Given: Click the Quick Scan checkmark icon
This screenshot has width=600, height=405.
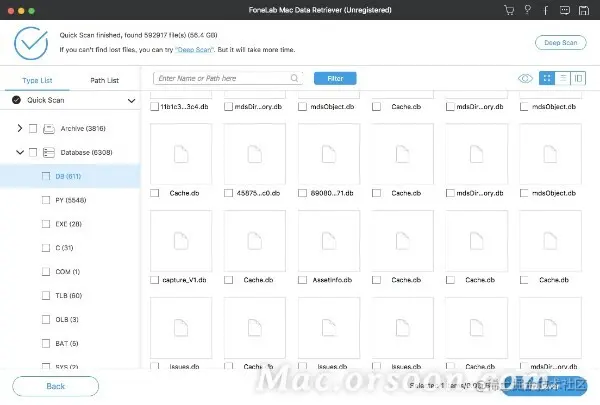Looking at the screenshot, I should (16, 100).
